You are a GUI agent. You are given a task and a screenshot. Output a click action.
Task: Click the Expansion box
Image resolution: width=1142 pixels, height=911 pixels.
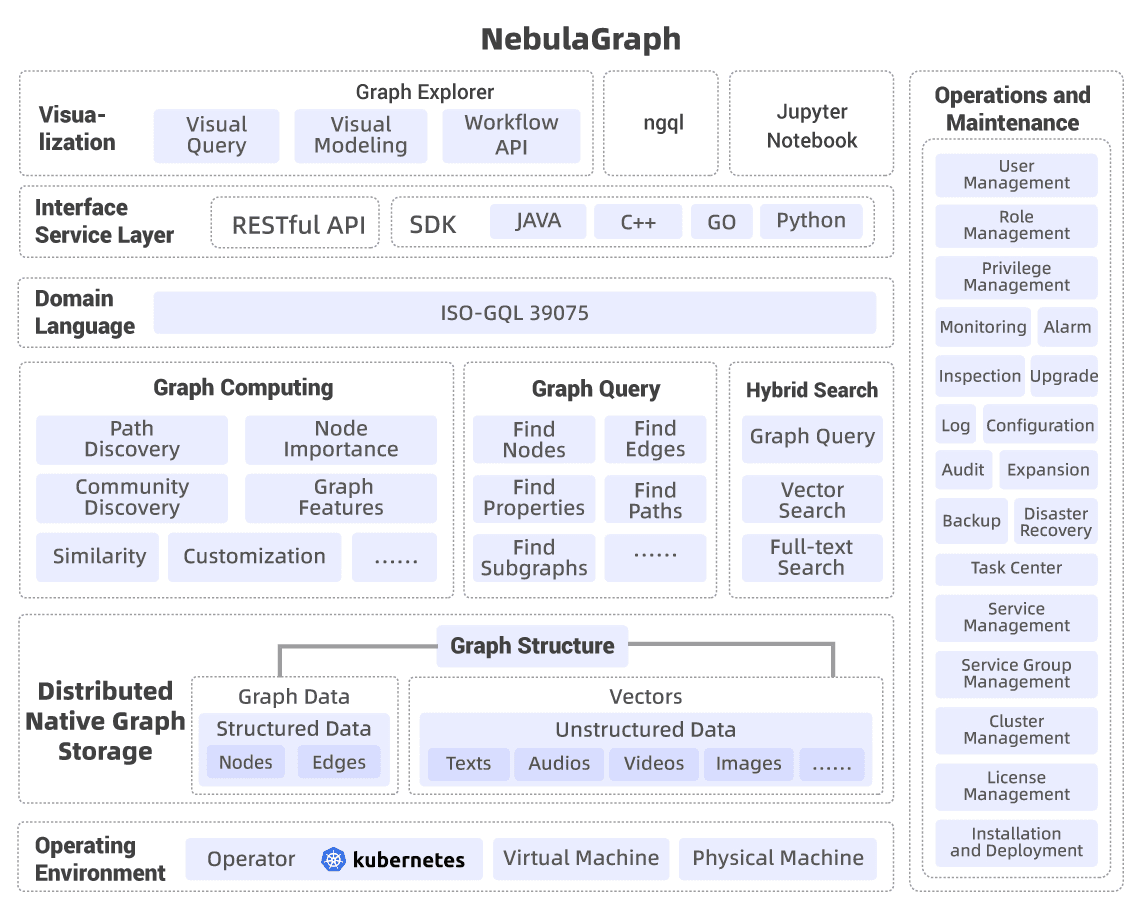1048,470
